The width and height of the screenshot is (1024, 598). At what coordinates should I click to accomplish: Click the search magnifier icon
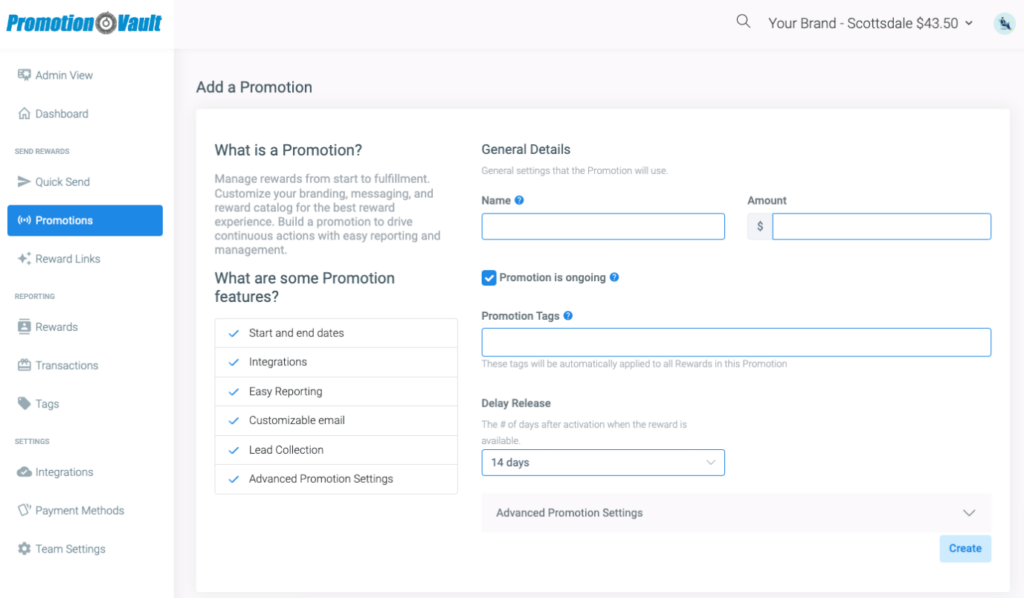(x=743, y=21)
